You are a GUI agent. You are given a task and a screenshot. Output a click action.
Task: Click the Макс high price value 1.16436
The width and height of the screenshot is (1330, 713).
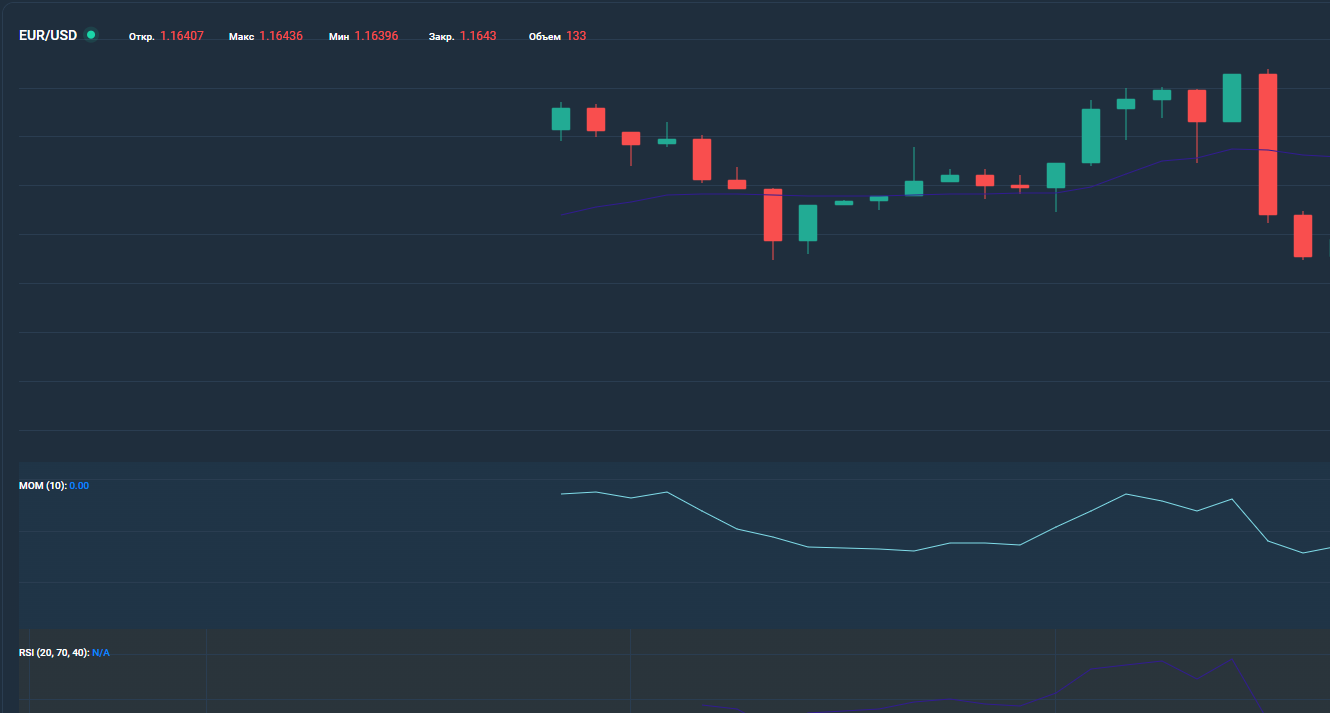click(281, 36)
